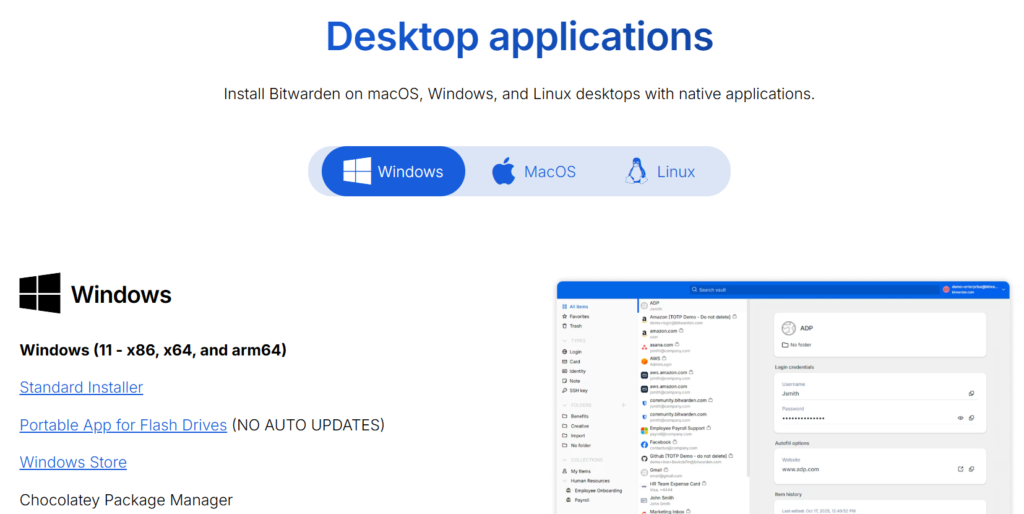The width and height of the screenshot is (1024, 514).
Task: Switch to the MacOS tab
Action: click(534, 172)
